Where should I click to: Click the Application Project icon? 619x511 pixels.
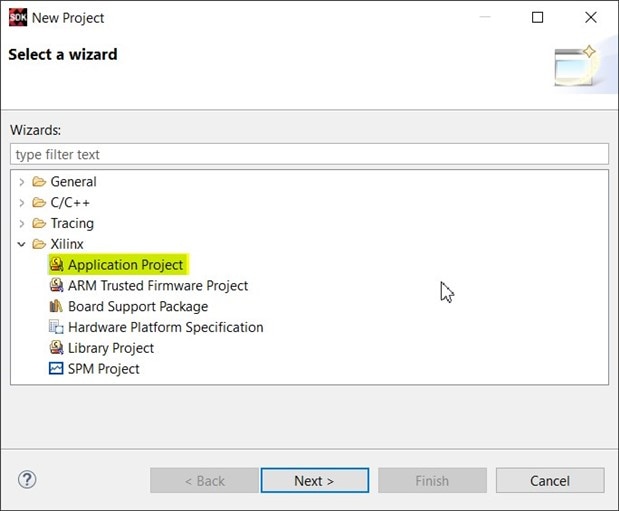(57, 265)
